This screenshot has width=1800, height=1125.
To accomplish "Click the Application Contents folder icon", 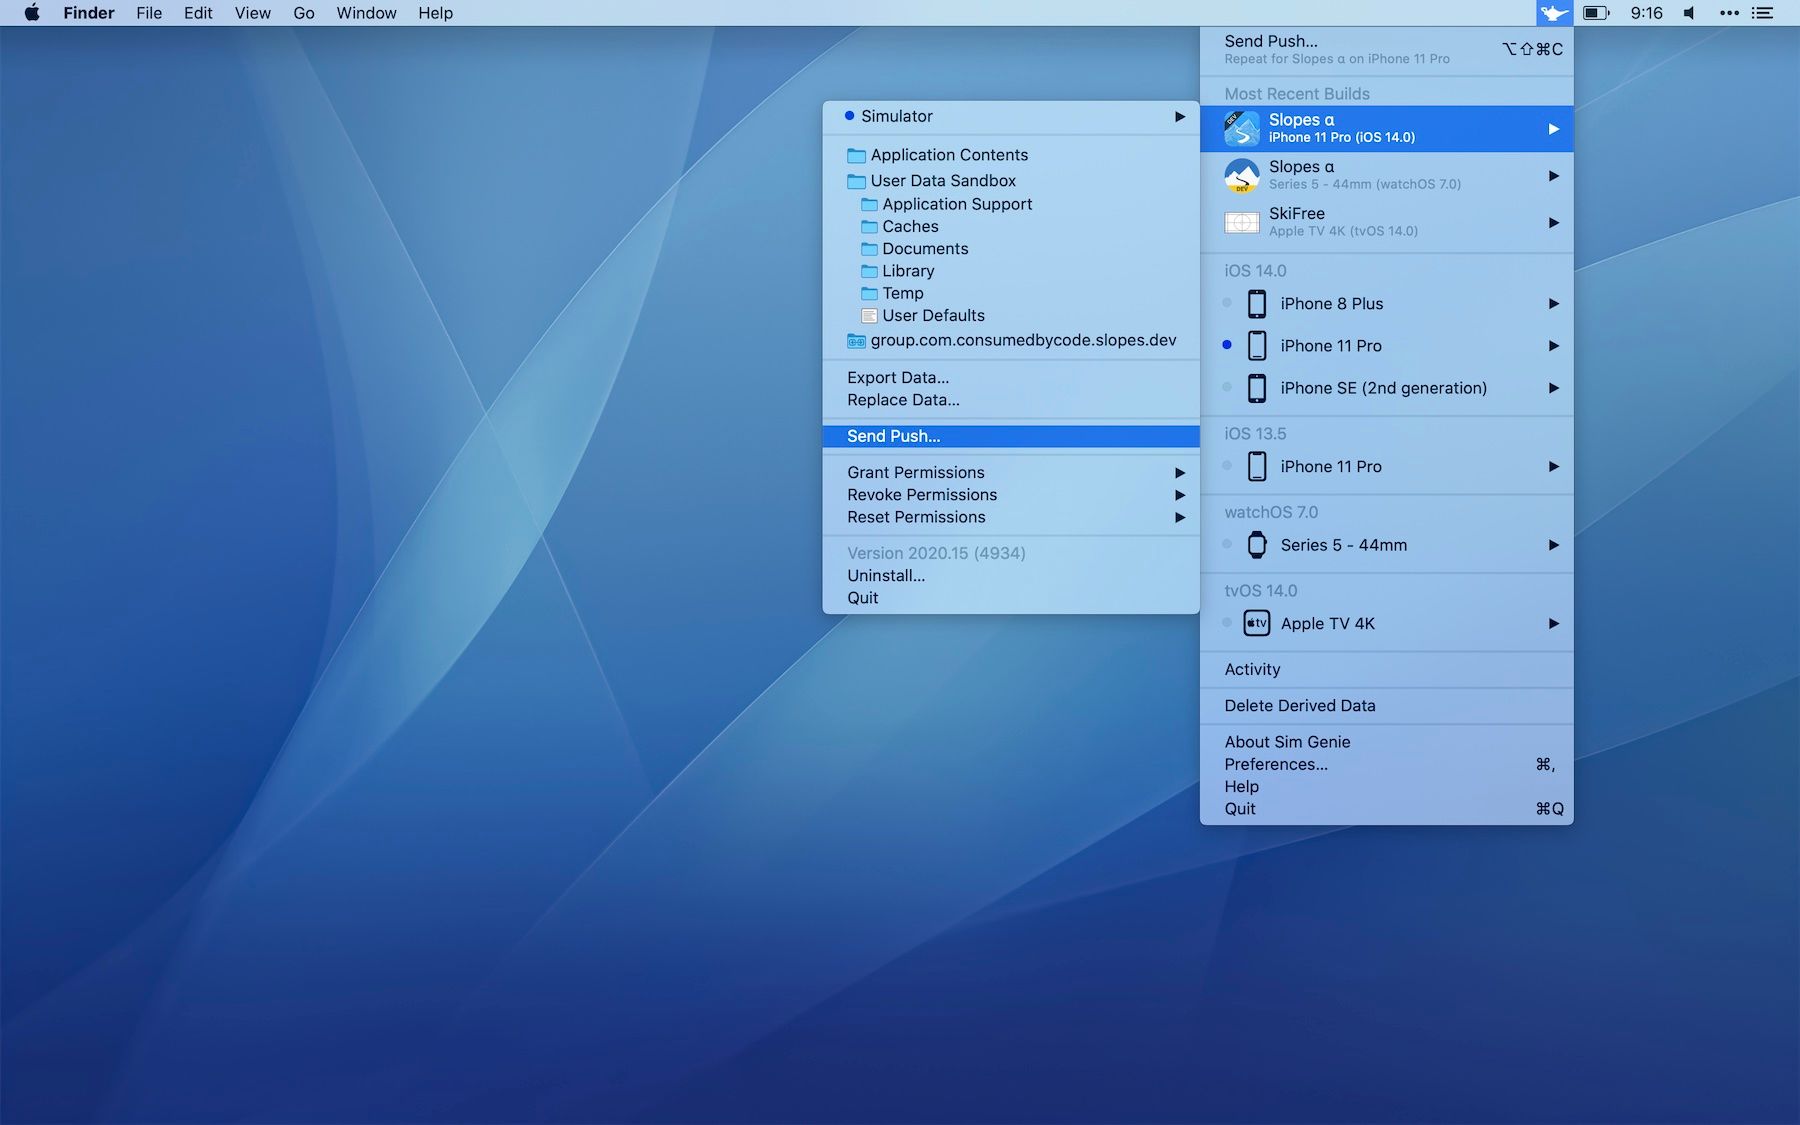I will click(x=856, y=155).
